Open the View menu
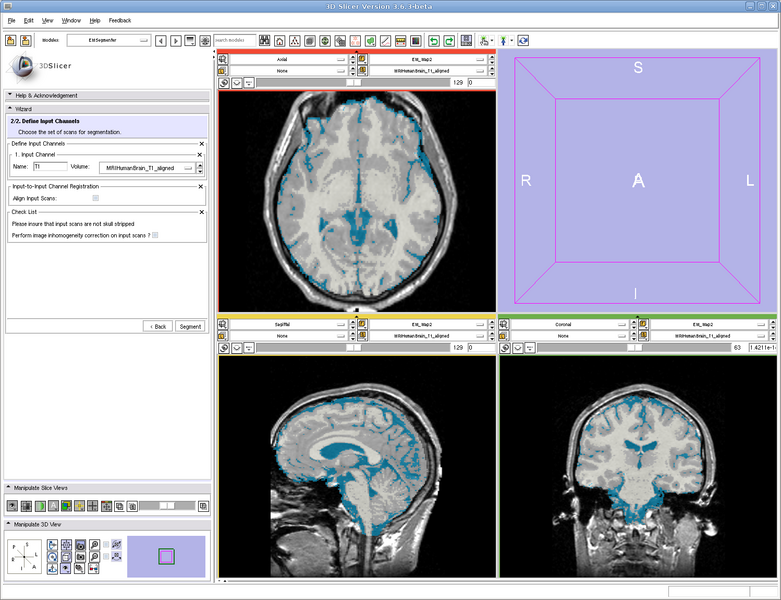 point(47,20)
